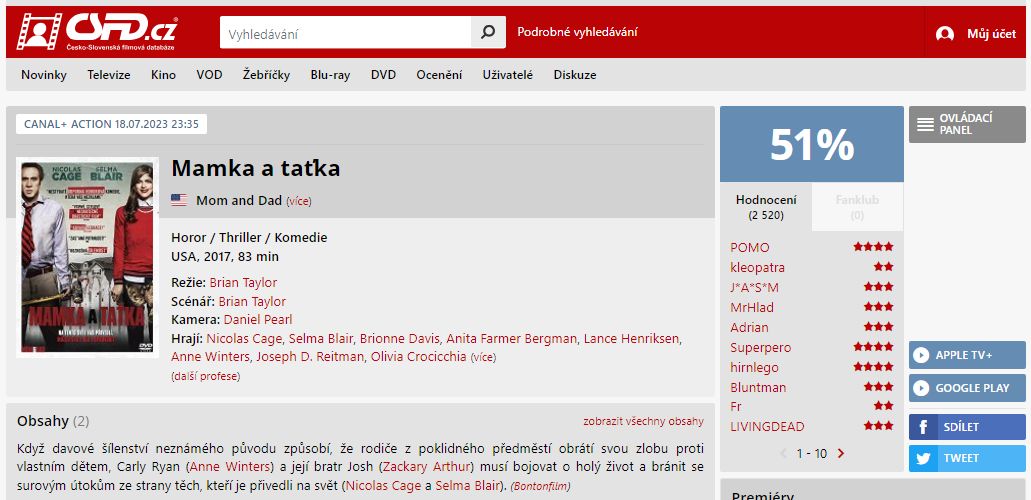Open director Brian Taylor link after Režie
Image resolution: width=1031 pixels, height=500 pixels.
click(x=243, y=283)
